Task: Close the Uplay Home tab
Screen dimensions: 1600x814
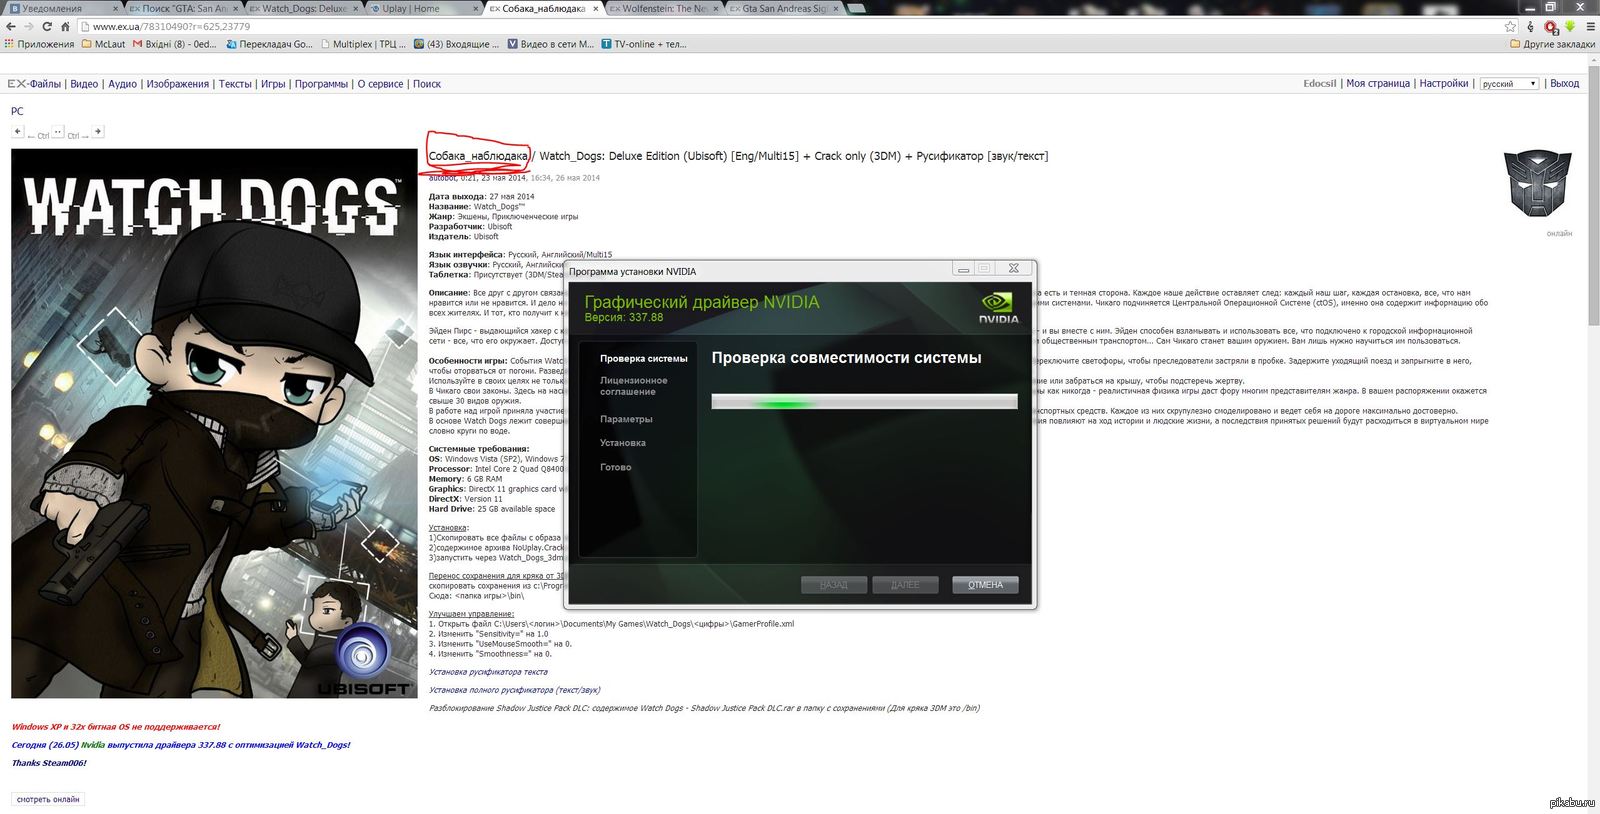Action: pos(476,8)
